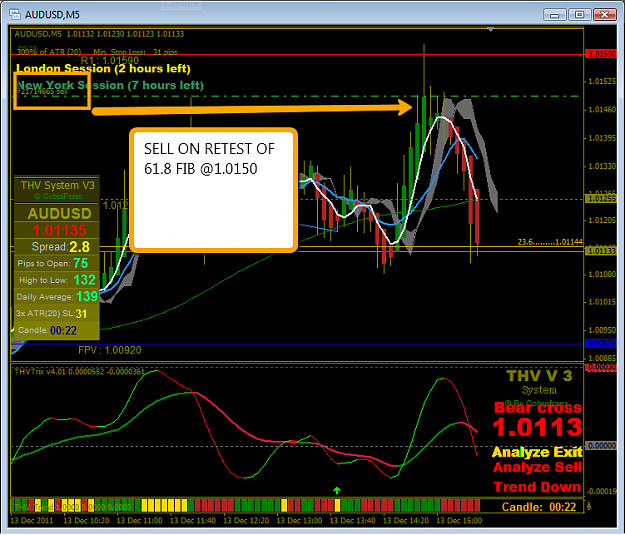This screenshot has height=535, width=625.
Task: Click the AUDUSD,M5 chart window icon
Action: pyautogui.click(x=15, y=15)
